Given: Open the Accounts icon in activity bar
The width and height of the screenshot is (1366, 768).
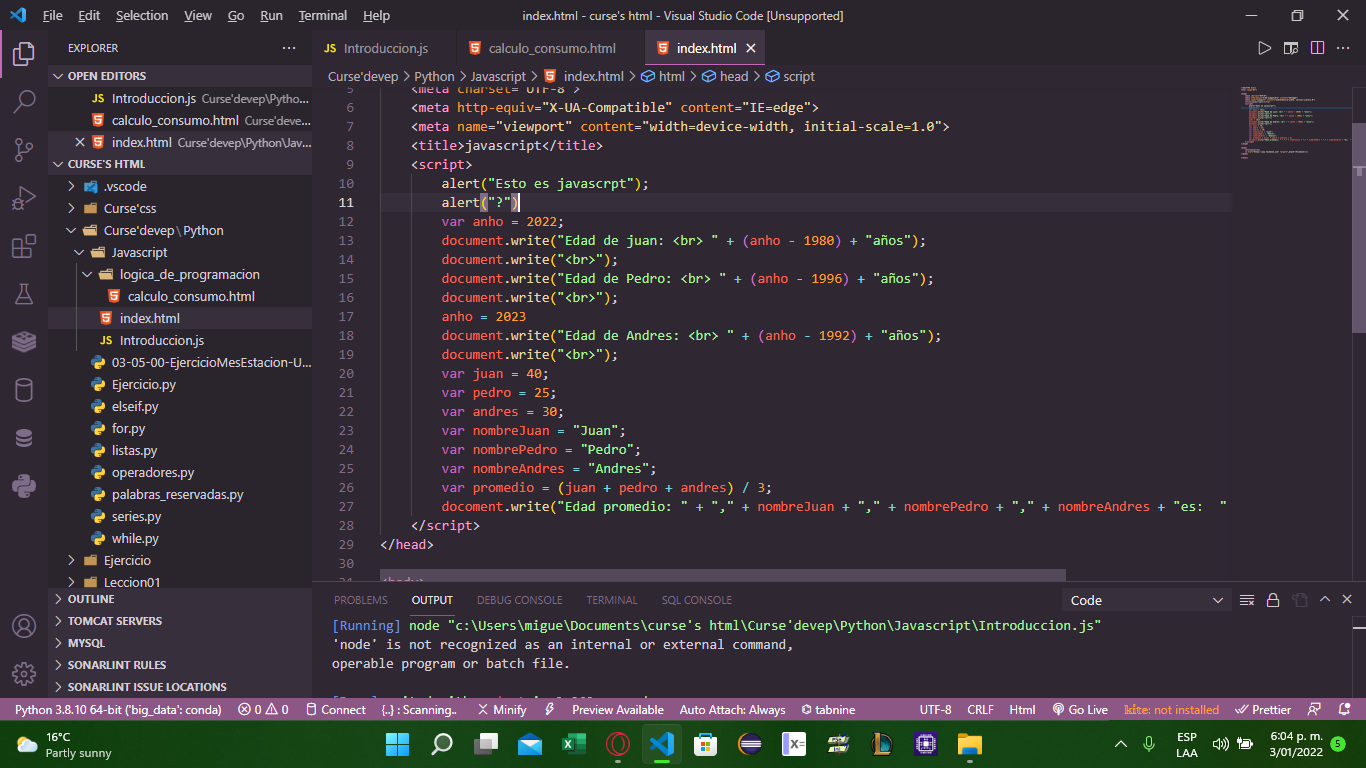Looking at the screenshot, I should coord(24,626).
